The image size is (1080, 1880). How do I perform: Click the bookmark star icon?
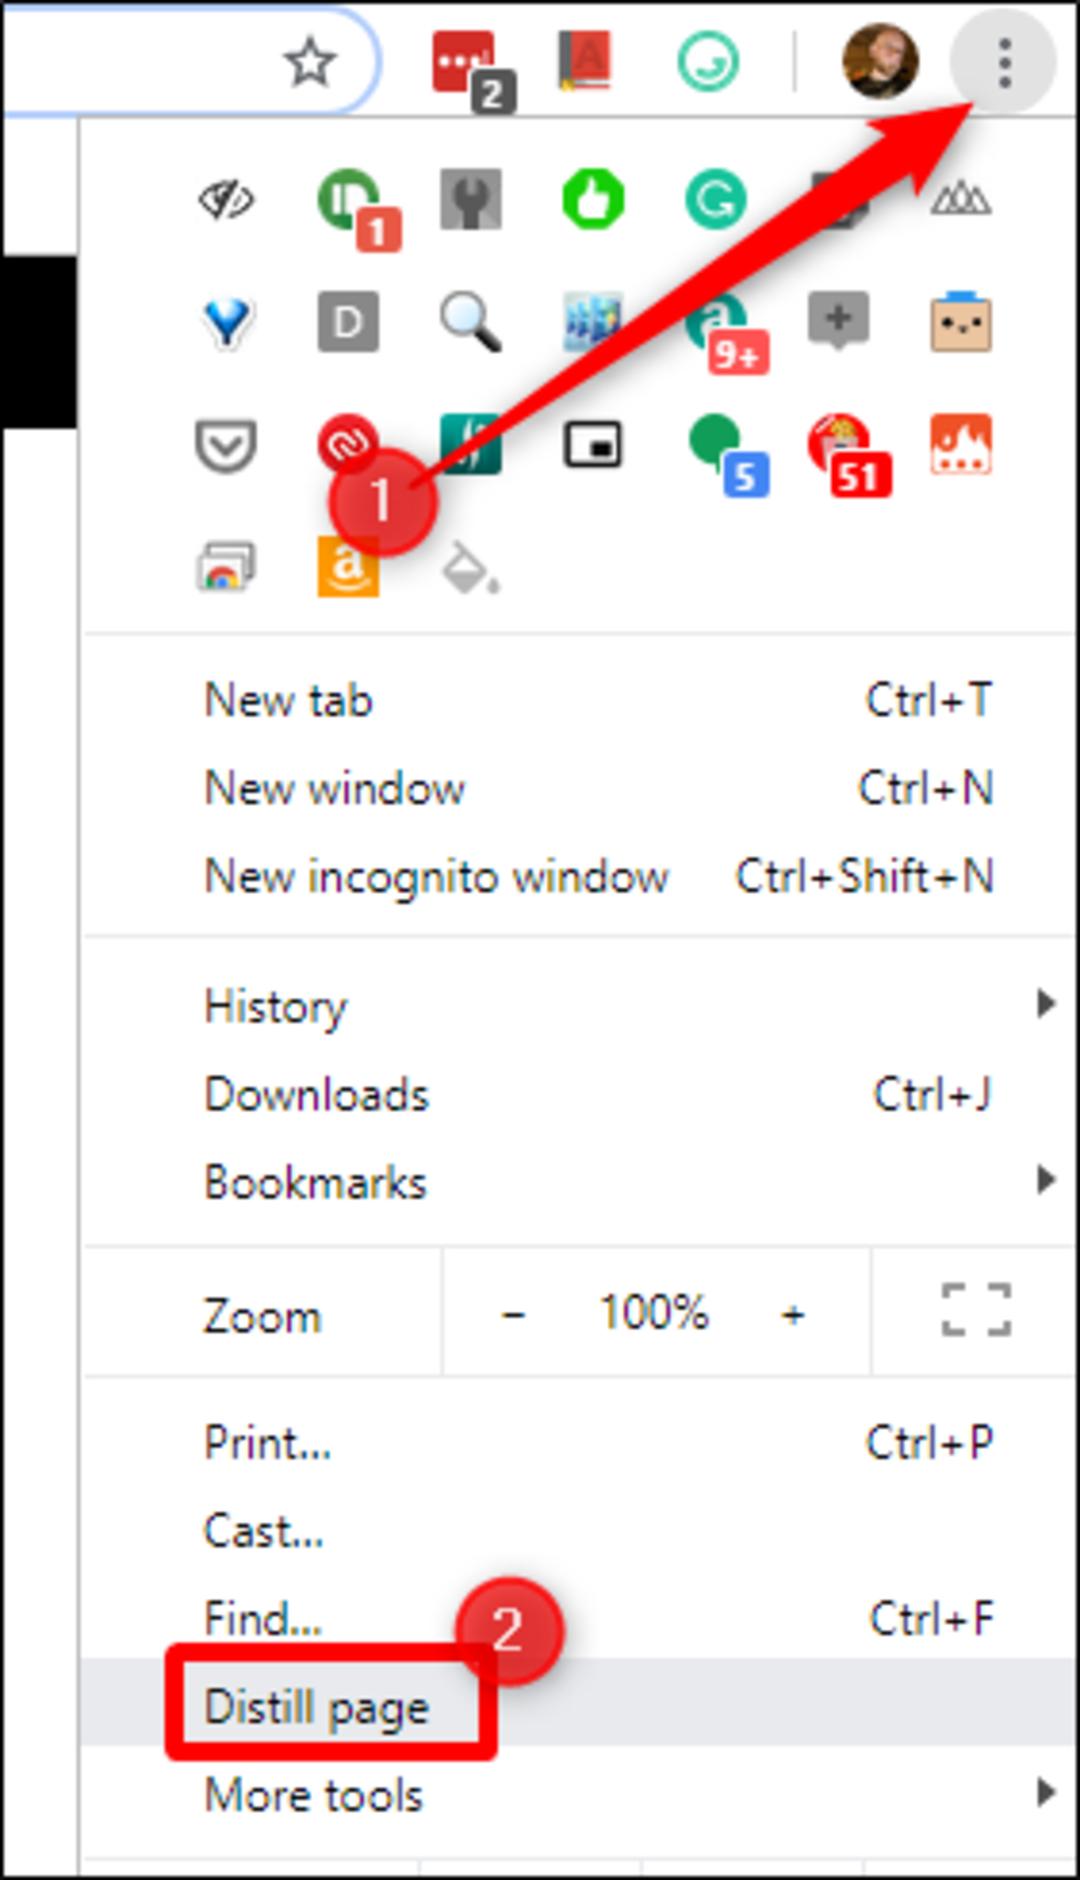pyautogui.click(x=309, y=62)
